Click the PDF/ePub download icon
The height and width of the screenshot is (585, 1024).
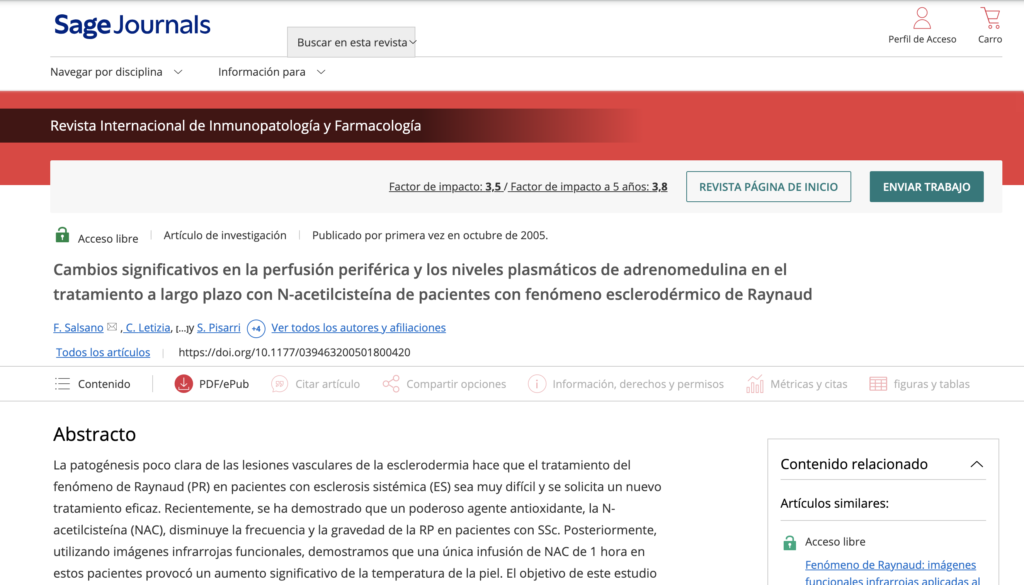click(x=183, y=384)
